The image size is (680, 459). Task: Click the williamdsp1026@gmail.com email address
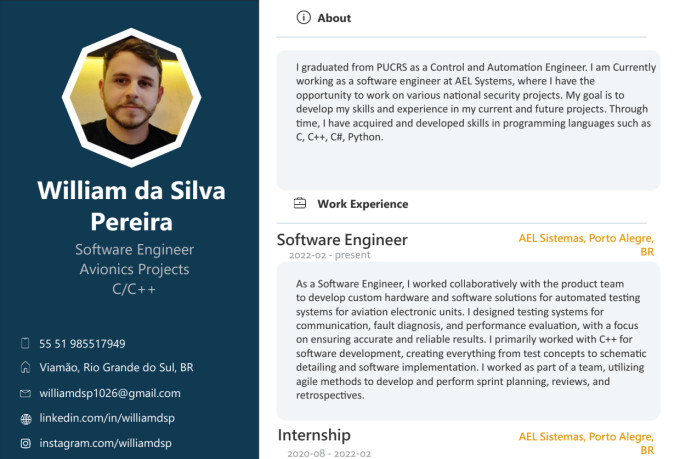click(110, 393)
